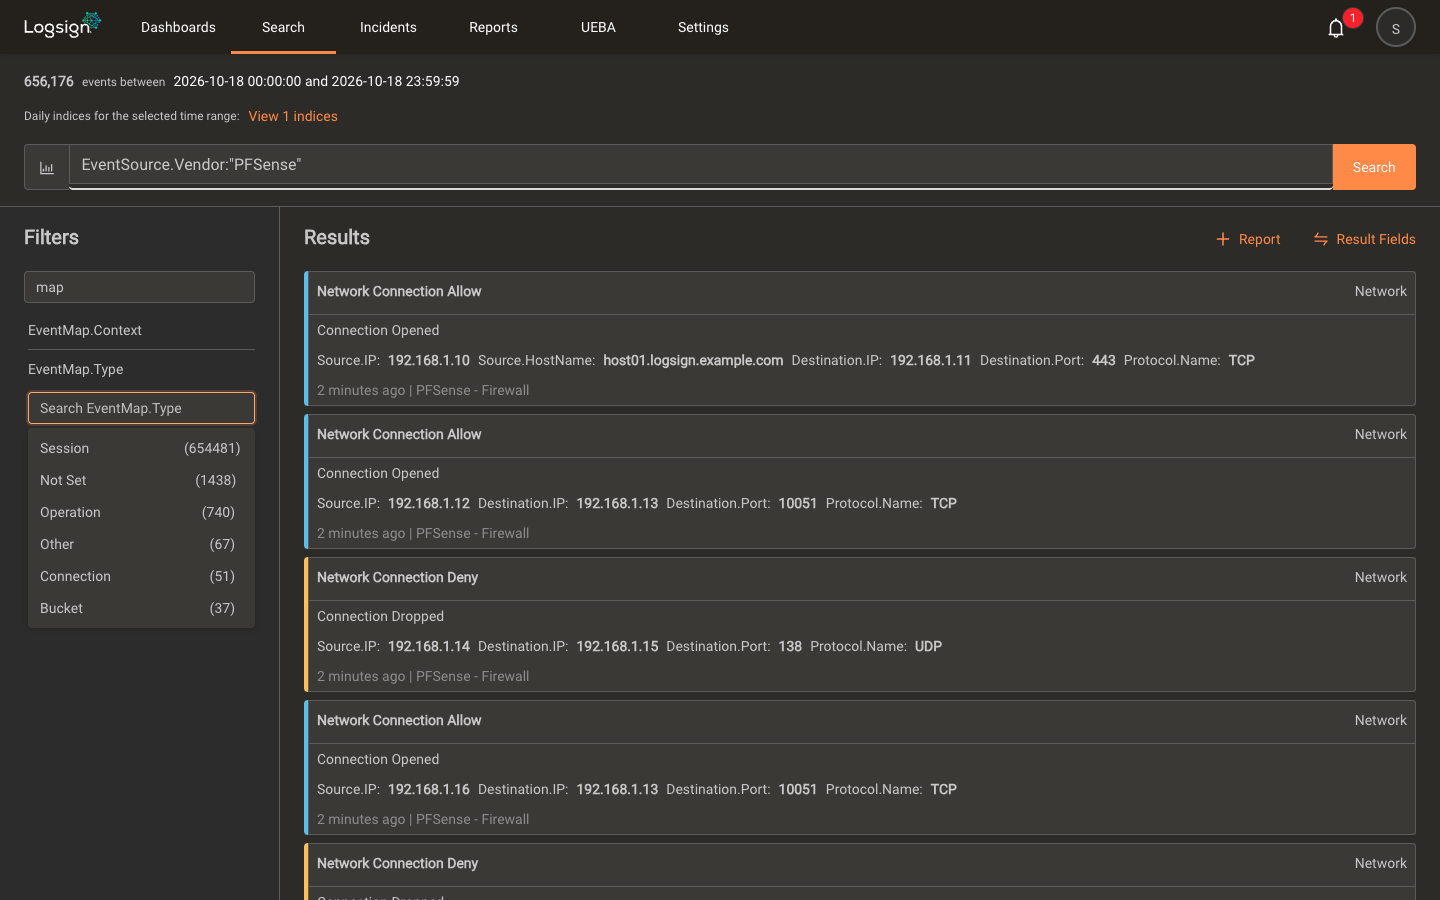Open the Result Fields option

tap(1364, 239)
